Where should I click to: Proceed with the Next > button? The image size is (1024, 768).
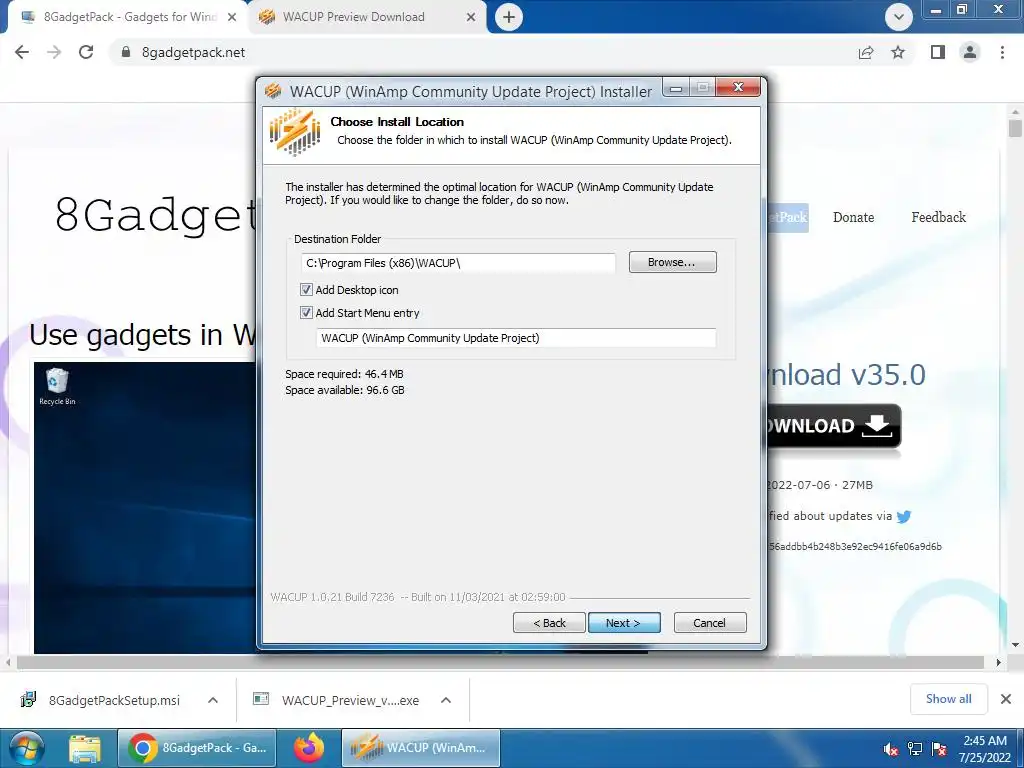pos(624,622)
